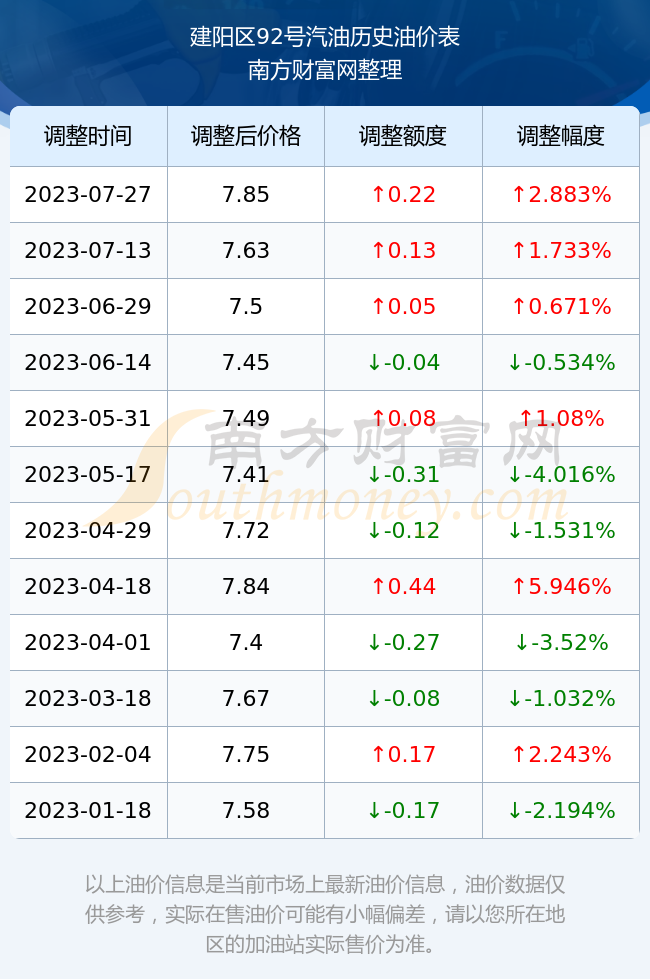Click the 调整时间 column header
The width and height of the screenshot is (650, 980).
[x=88, y=136]
